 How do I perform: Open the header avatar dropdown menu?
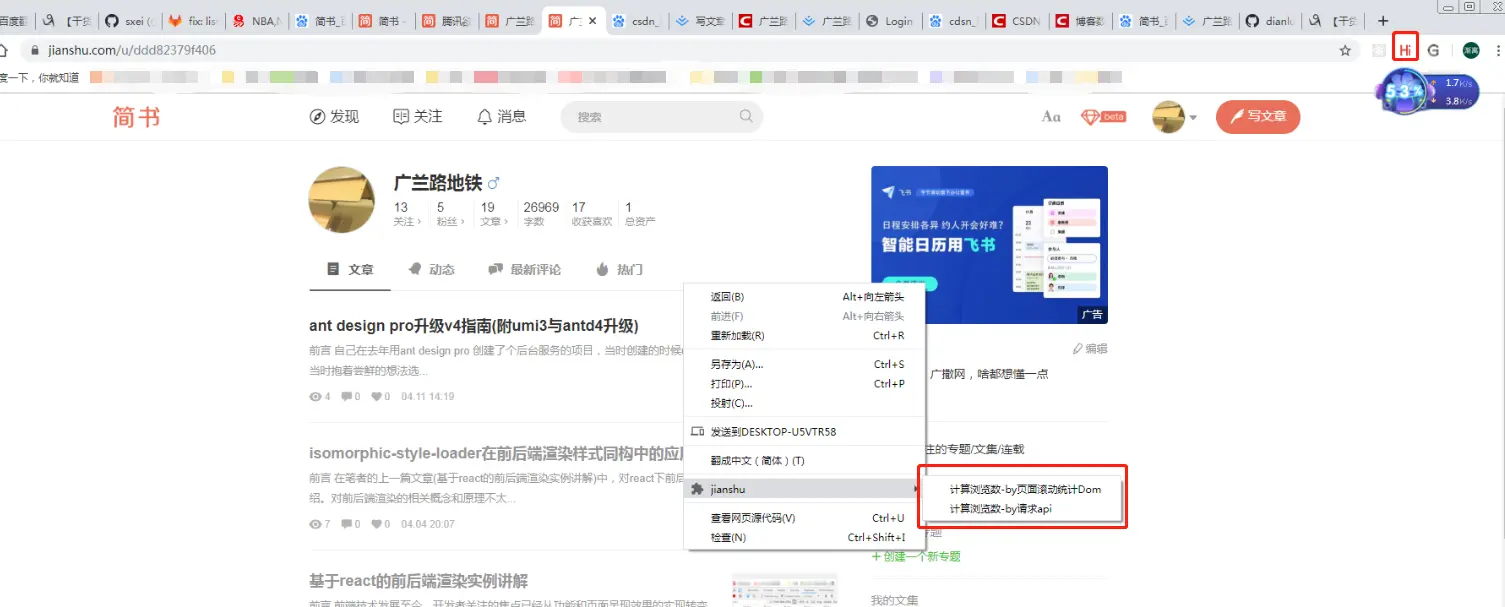pyautogui.click(x=1174, y=117)
